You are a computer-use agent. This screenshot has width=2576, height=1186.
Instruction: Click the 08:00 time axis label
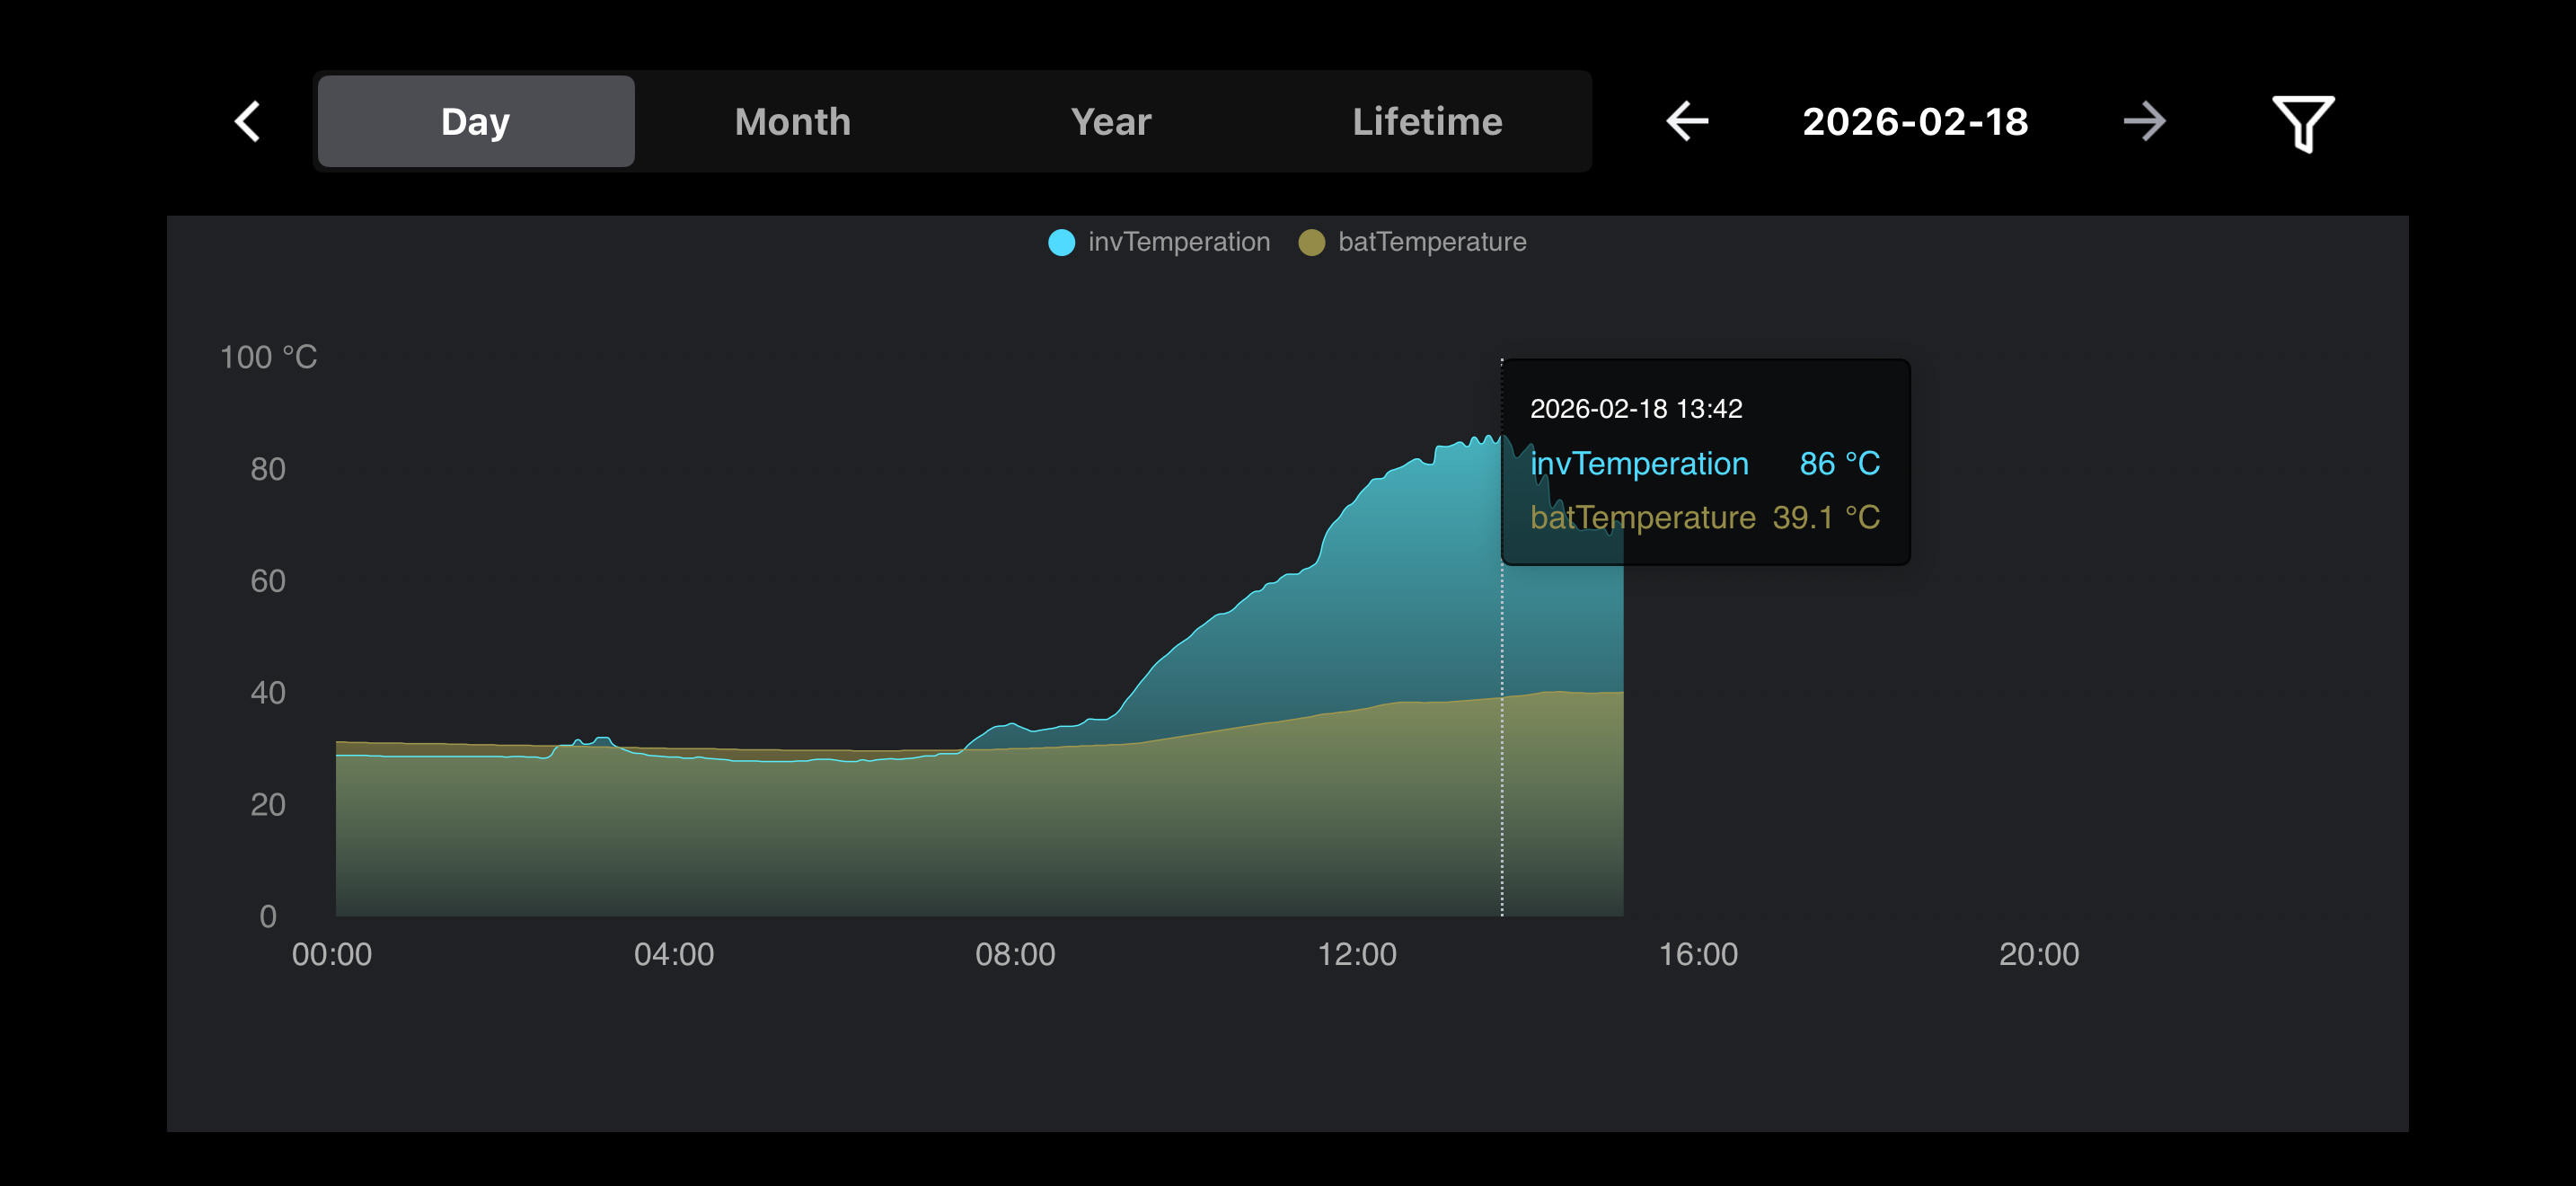[x=1015, y=954]
